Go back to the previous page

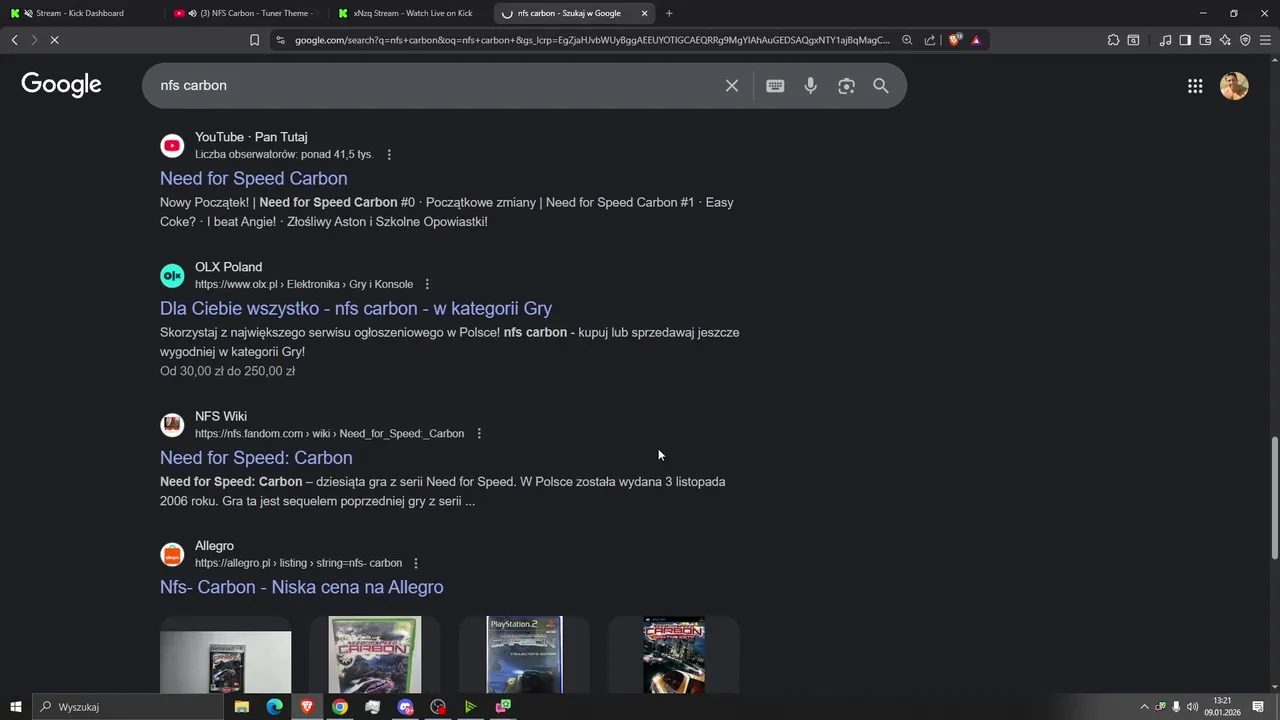(14, 40)
